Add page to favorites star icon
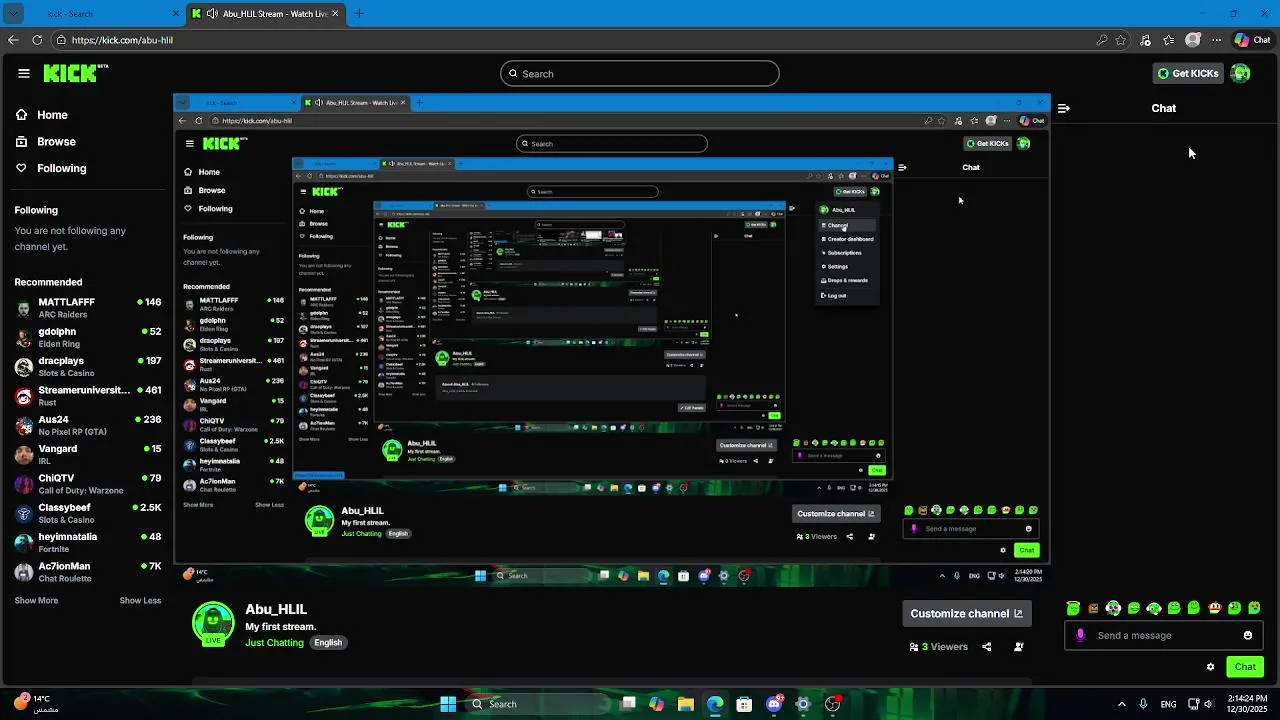The height and width of the screenshot is (720, 1280). point(1121,40)
